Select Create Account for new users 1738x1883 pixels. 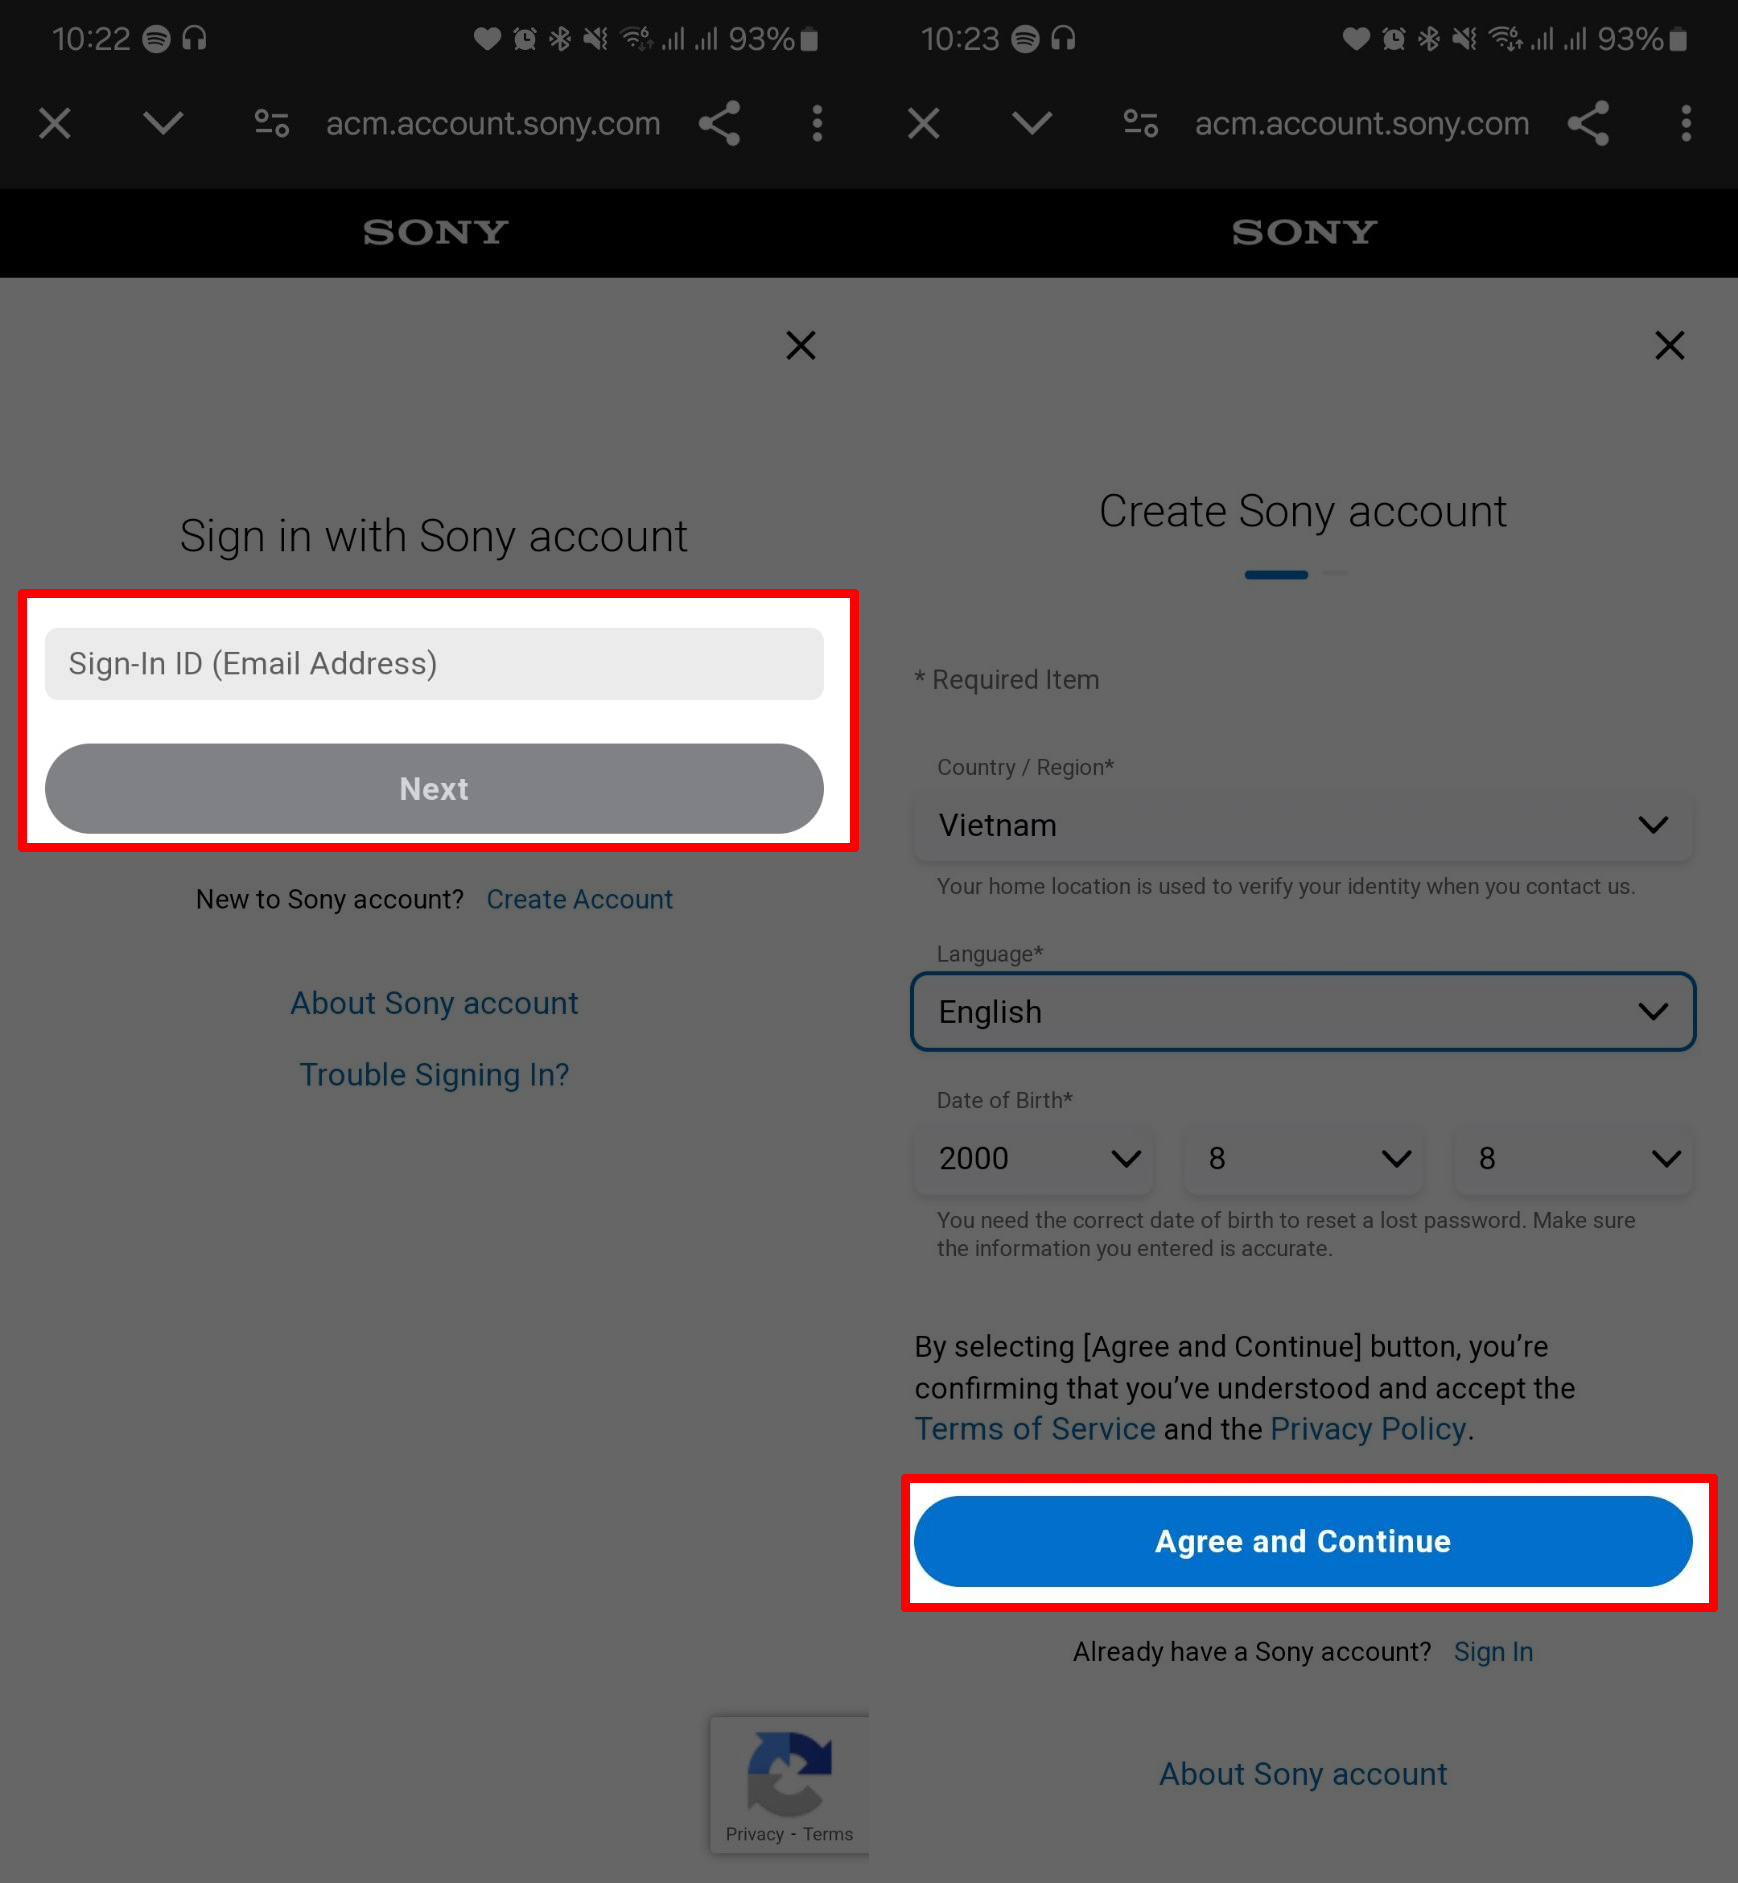[x=579, y=899]
